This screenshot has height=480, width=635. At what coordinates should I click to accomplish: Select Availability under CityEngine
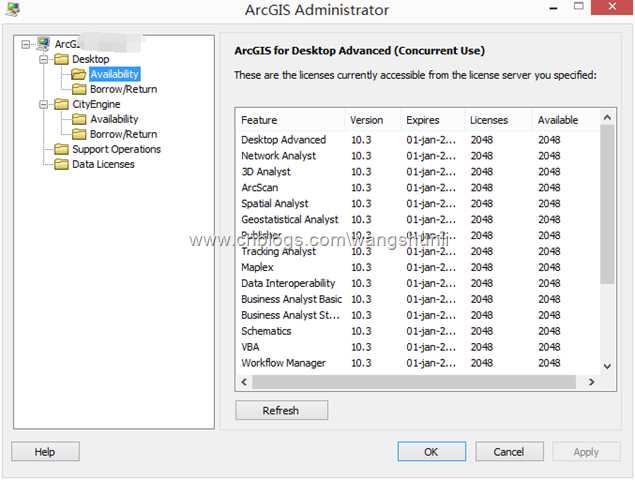click(x=114, y=119)
